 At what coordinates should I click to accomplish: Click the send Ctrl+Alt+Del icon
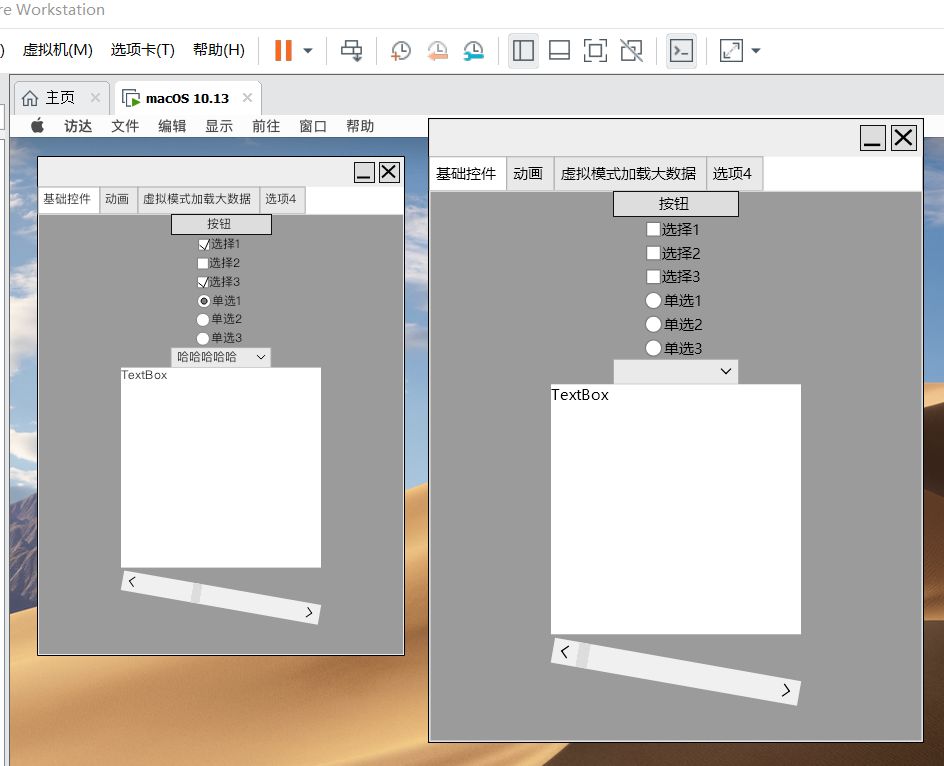pos(351,50)
